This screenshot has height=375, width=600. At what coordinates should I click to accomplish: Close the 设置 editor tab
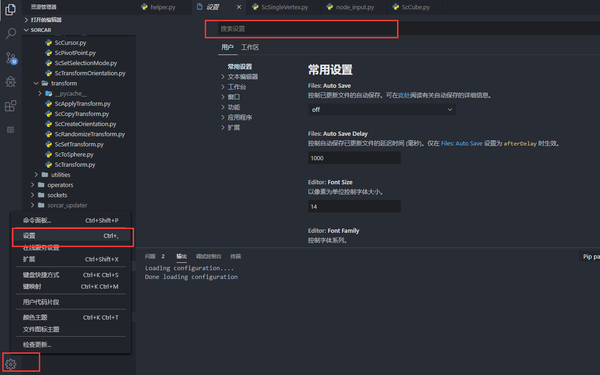[x=239, y=7]
